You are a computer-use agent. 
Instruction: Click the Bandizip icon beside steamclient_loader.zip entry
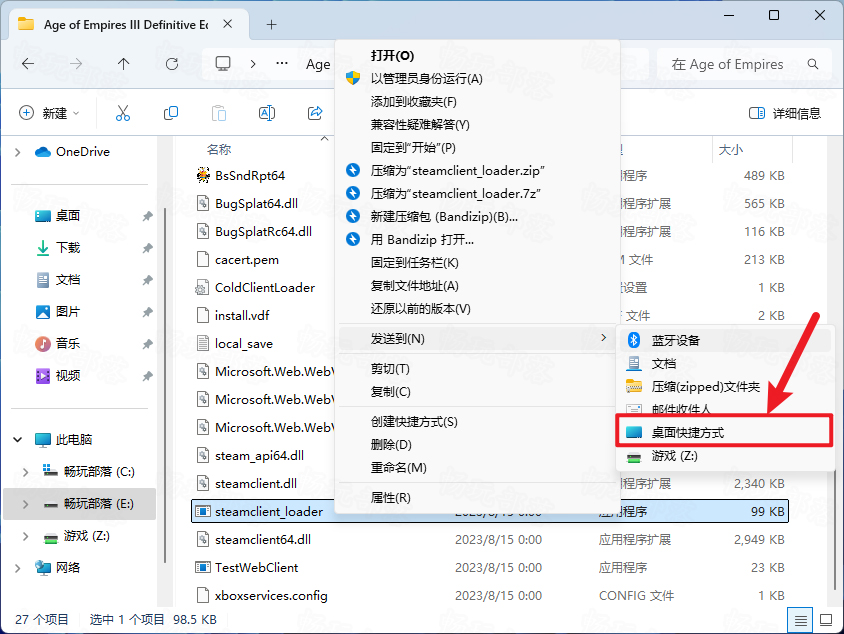click(x=353, y=171)
